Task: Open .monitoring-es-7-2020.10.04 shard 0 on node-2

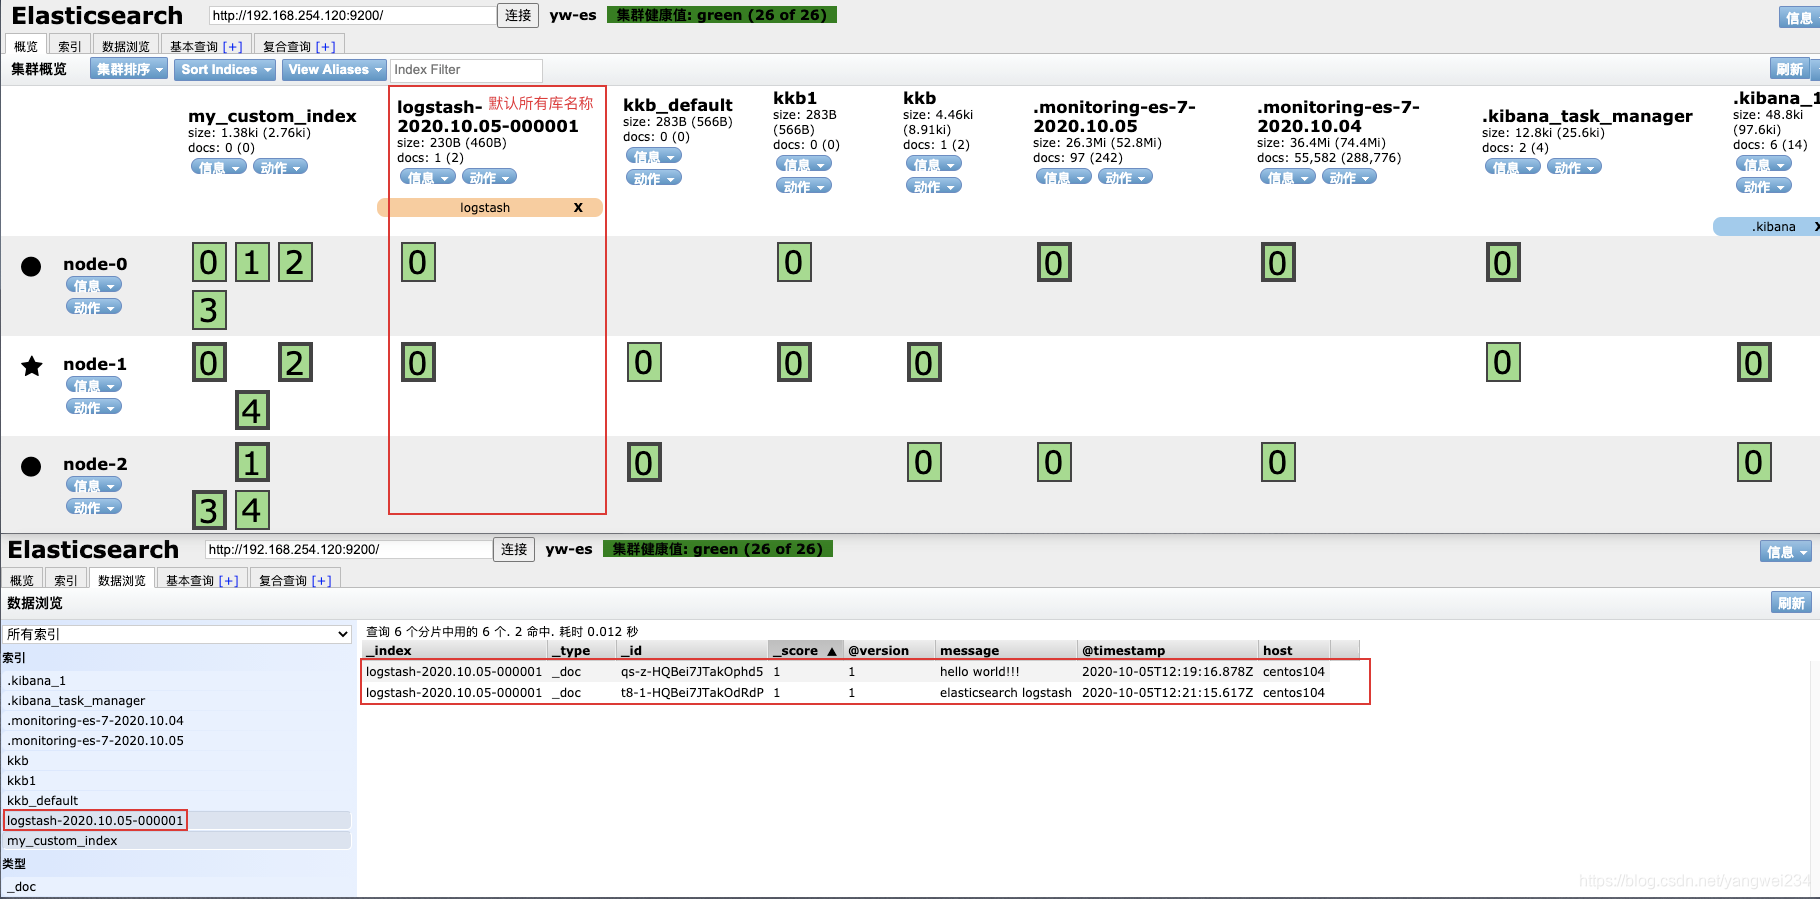Action: pyautogui.click(x=1278, y=463)
